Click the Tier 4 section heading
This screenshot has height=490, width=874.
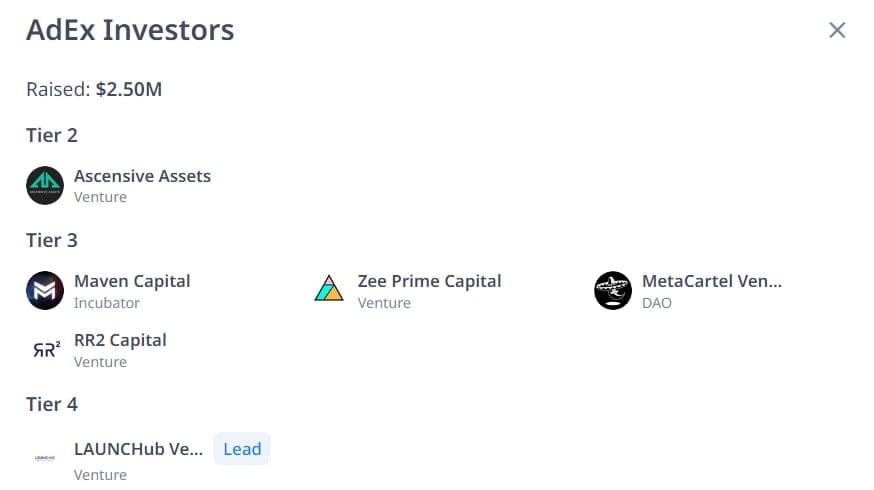pos(52,404)
